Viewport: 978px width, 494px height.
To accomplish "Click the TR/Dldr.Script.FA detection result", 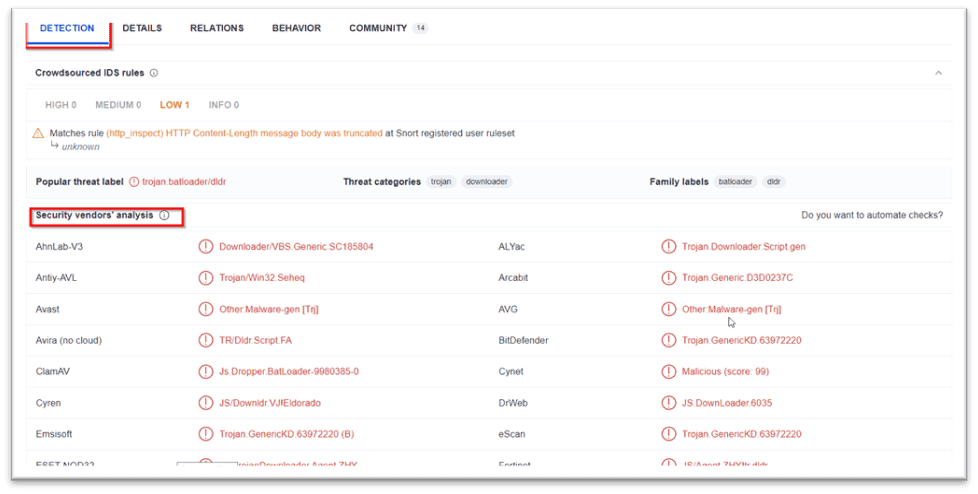I will pyautogui.click(x=256, y=340).
